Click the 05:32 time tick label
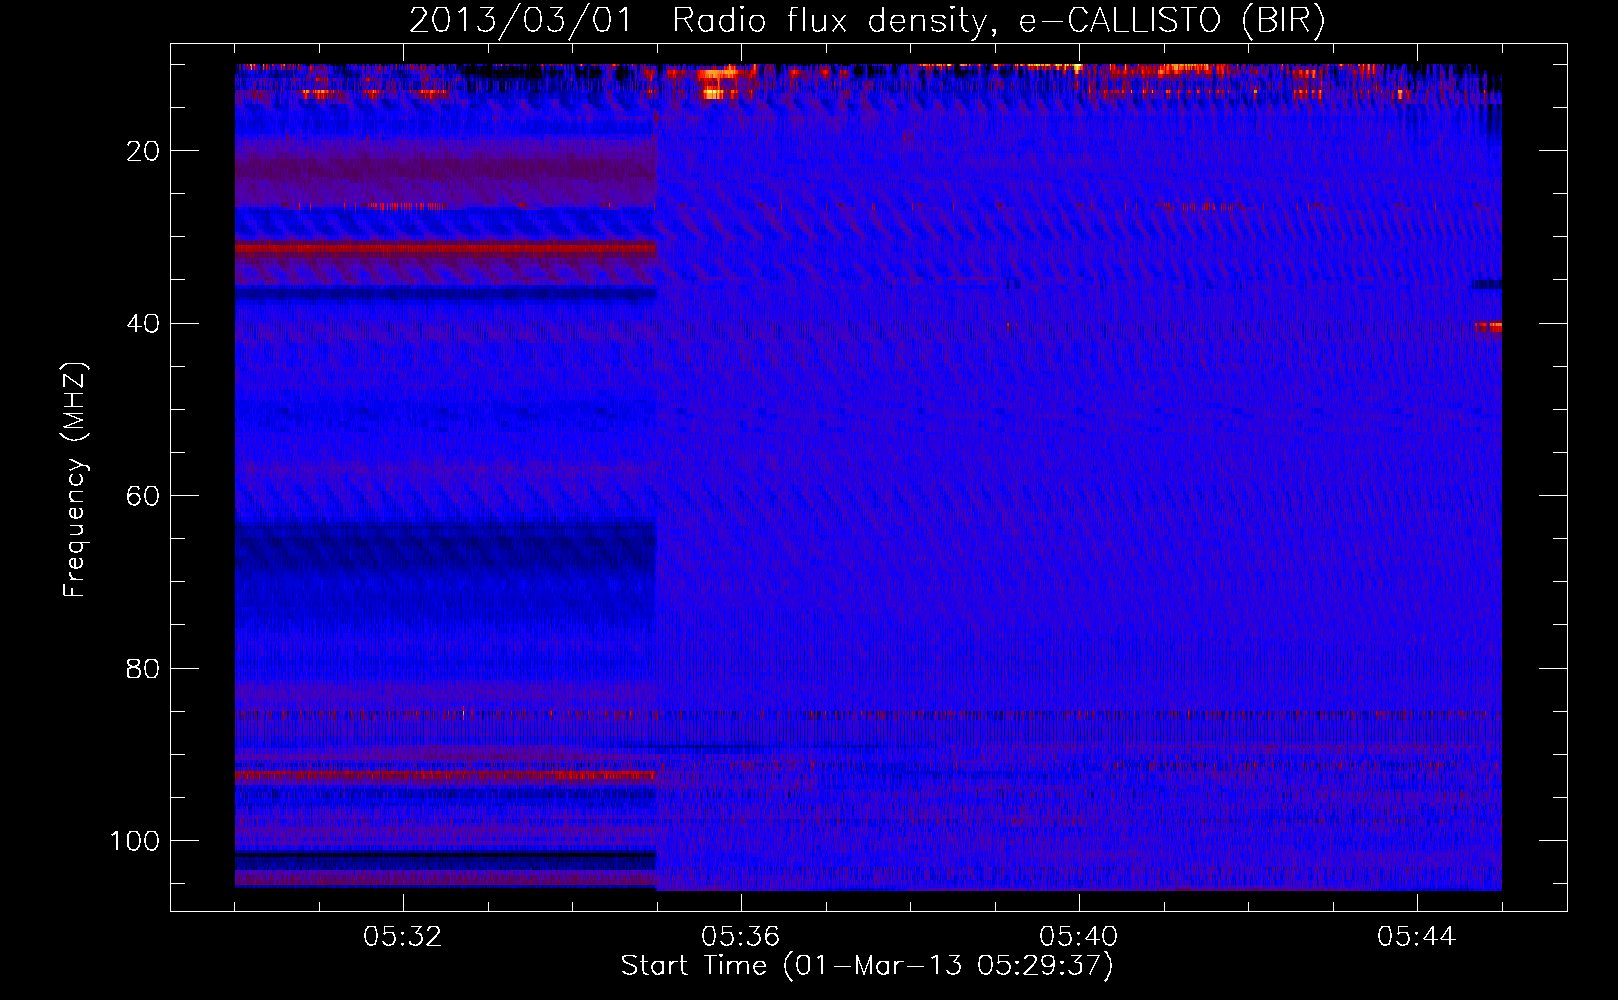Image resolution: width=1618 pixels, height=1000 pixels. [402, 937]
